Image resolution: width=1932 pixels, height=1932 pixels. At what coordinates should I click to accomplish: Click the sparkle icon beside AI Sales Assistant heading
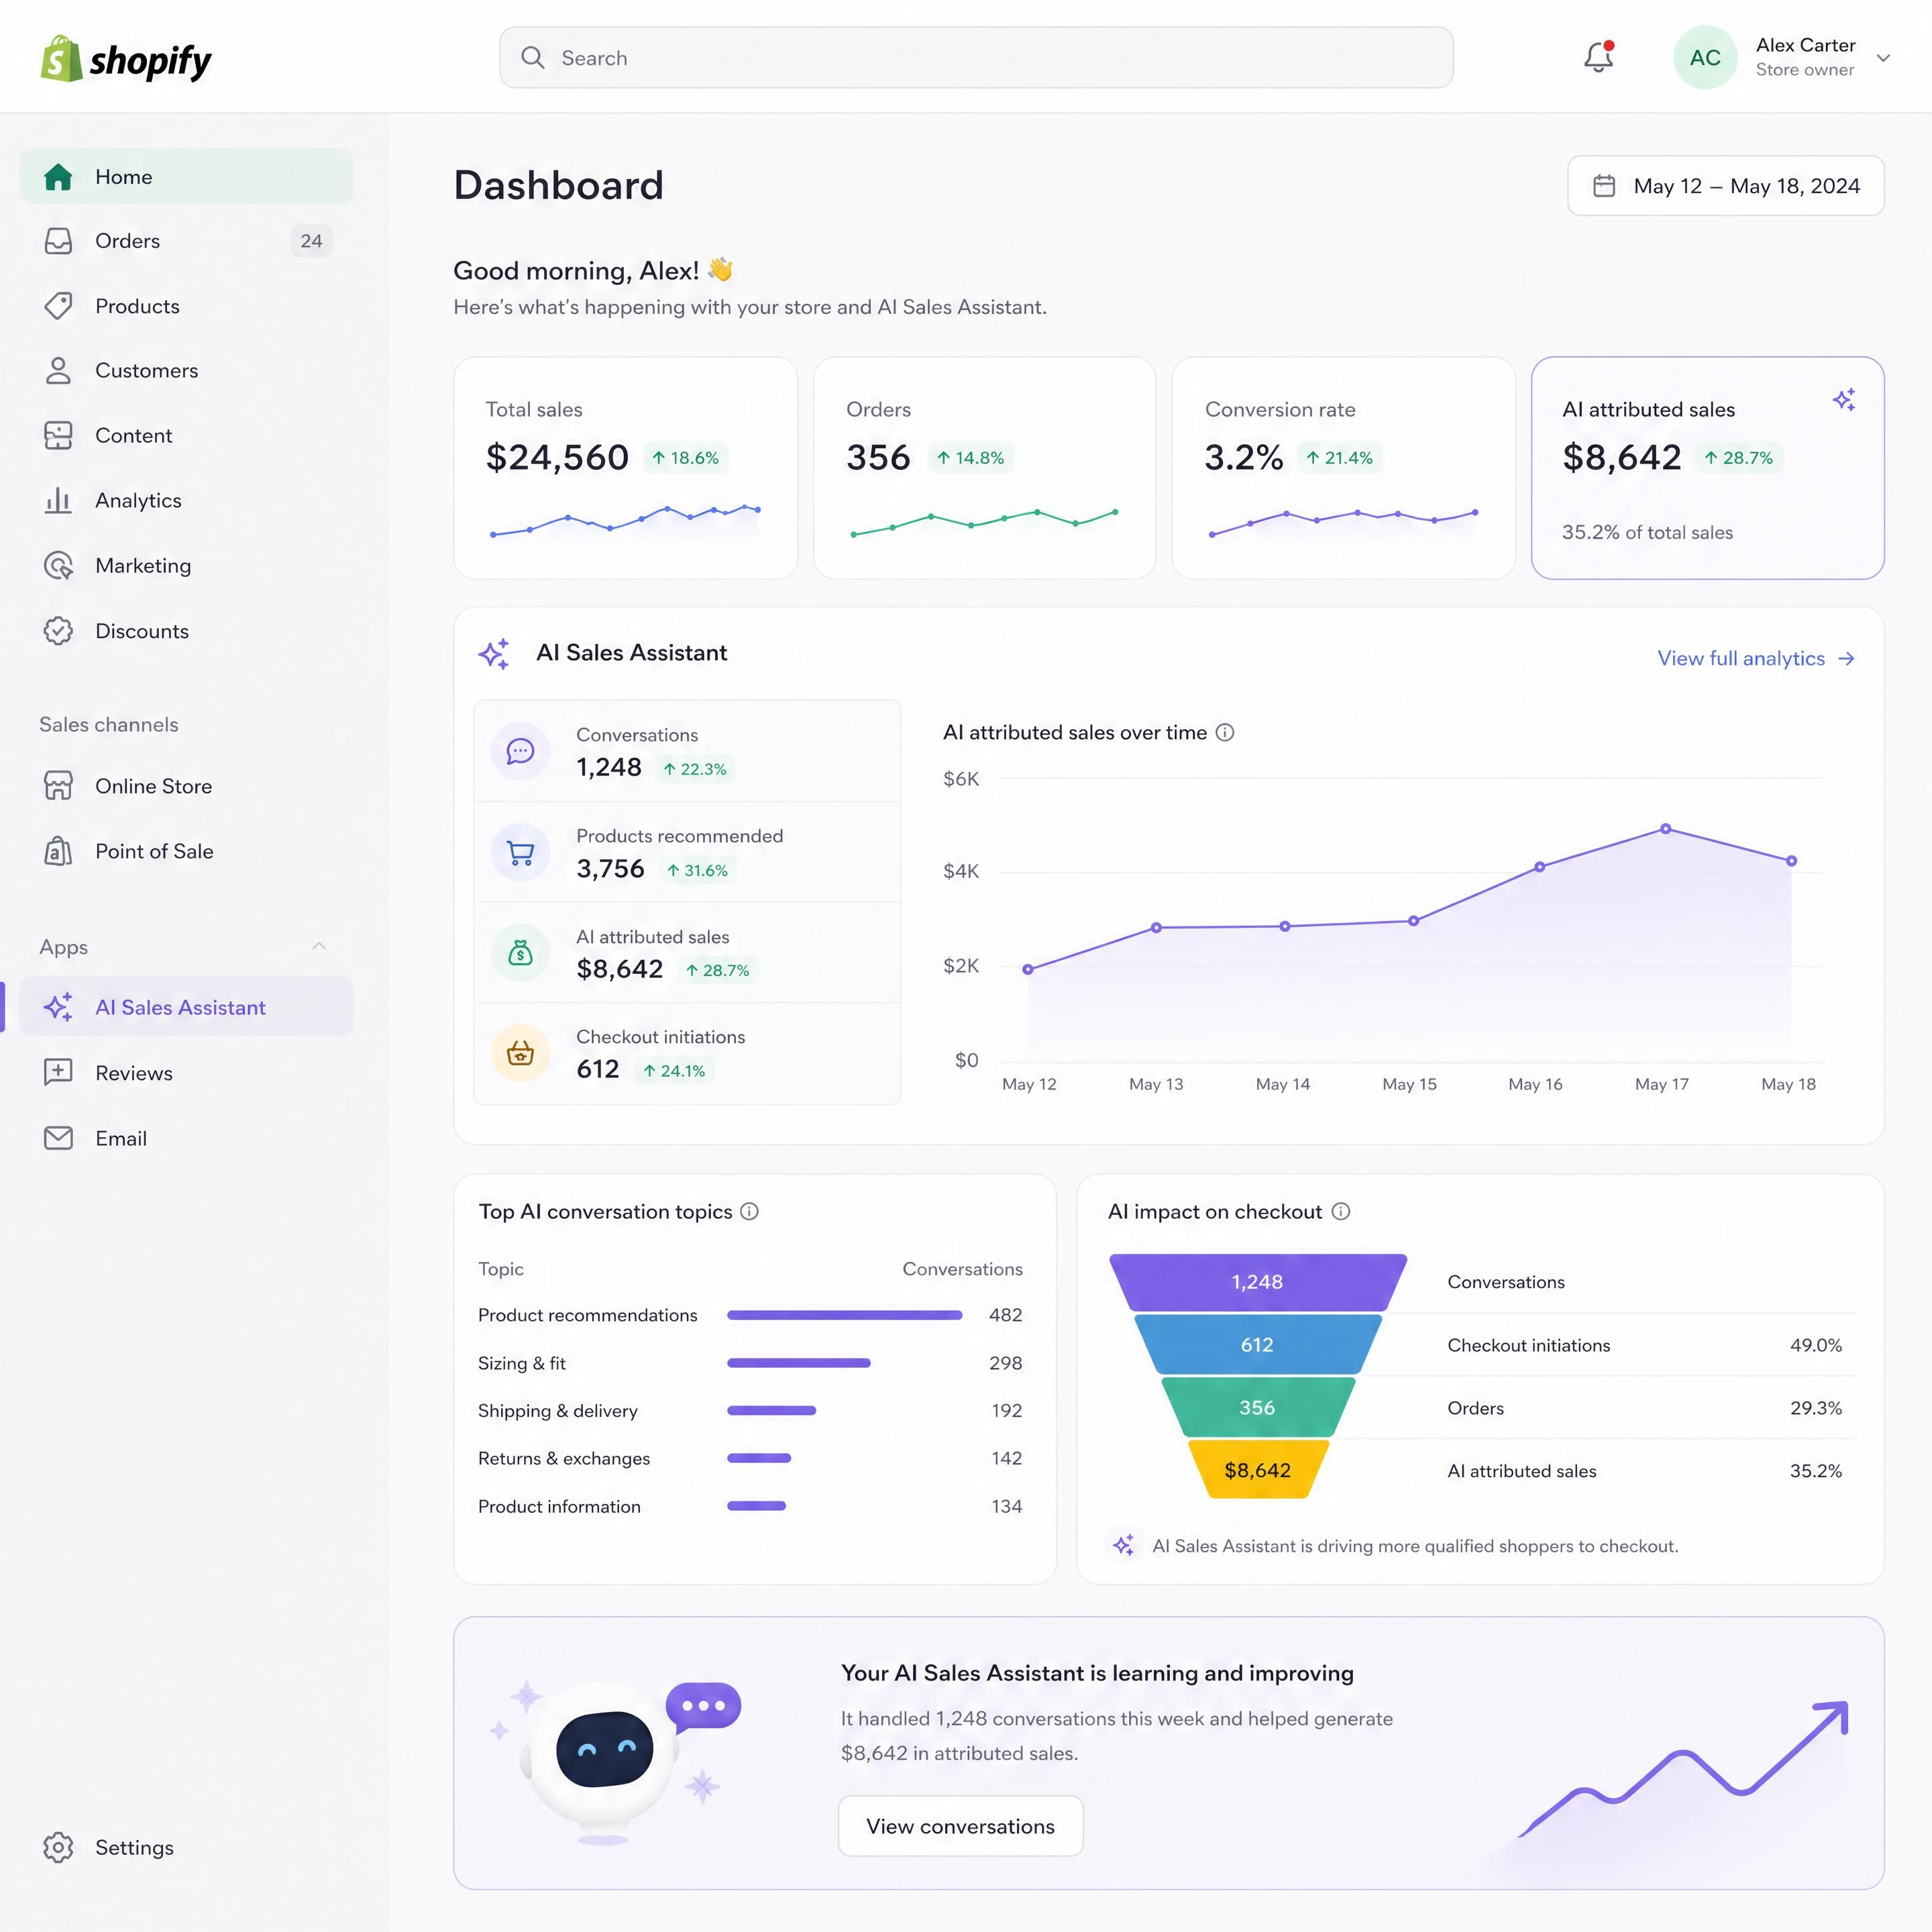(494, 654)
